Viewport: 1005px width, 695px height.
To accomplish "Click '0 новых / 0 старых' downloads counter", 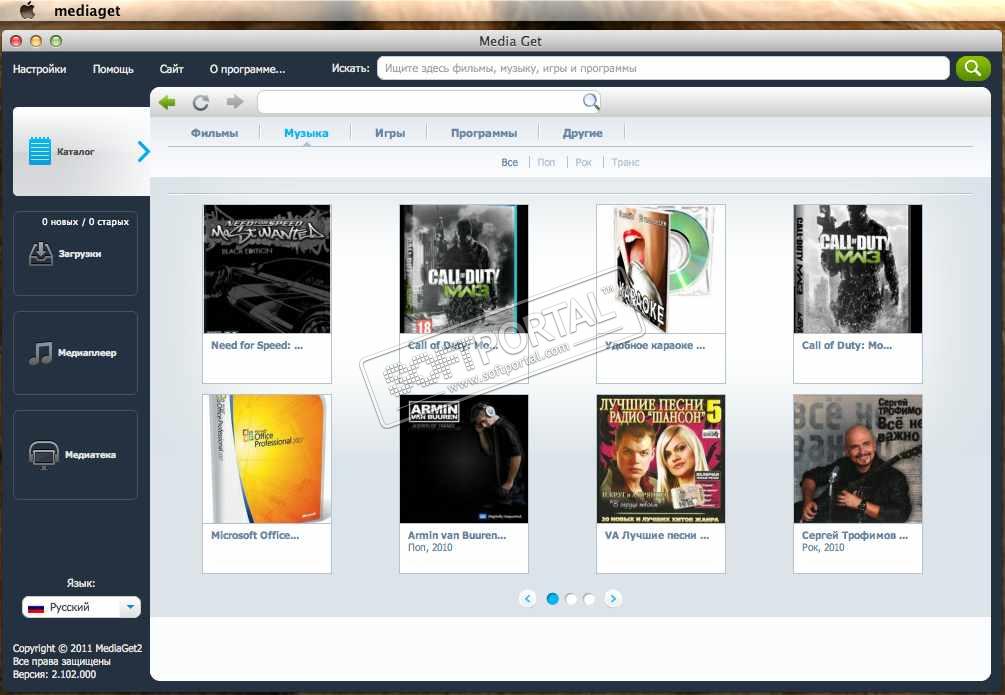I will click(85, 222).
